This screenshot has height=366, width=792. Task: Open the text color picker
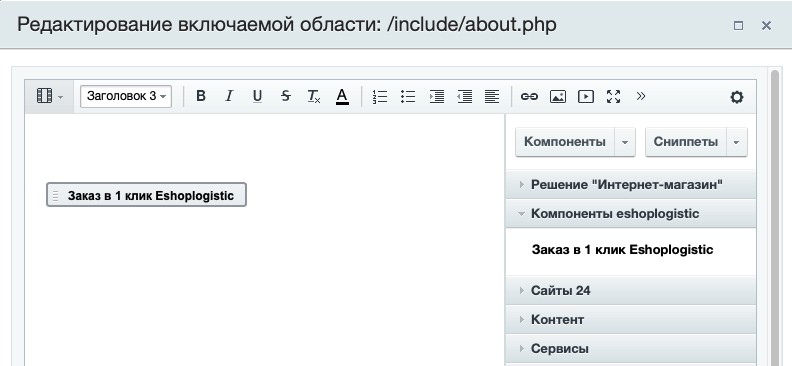coord(342,96)
